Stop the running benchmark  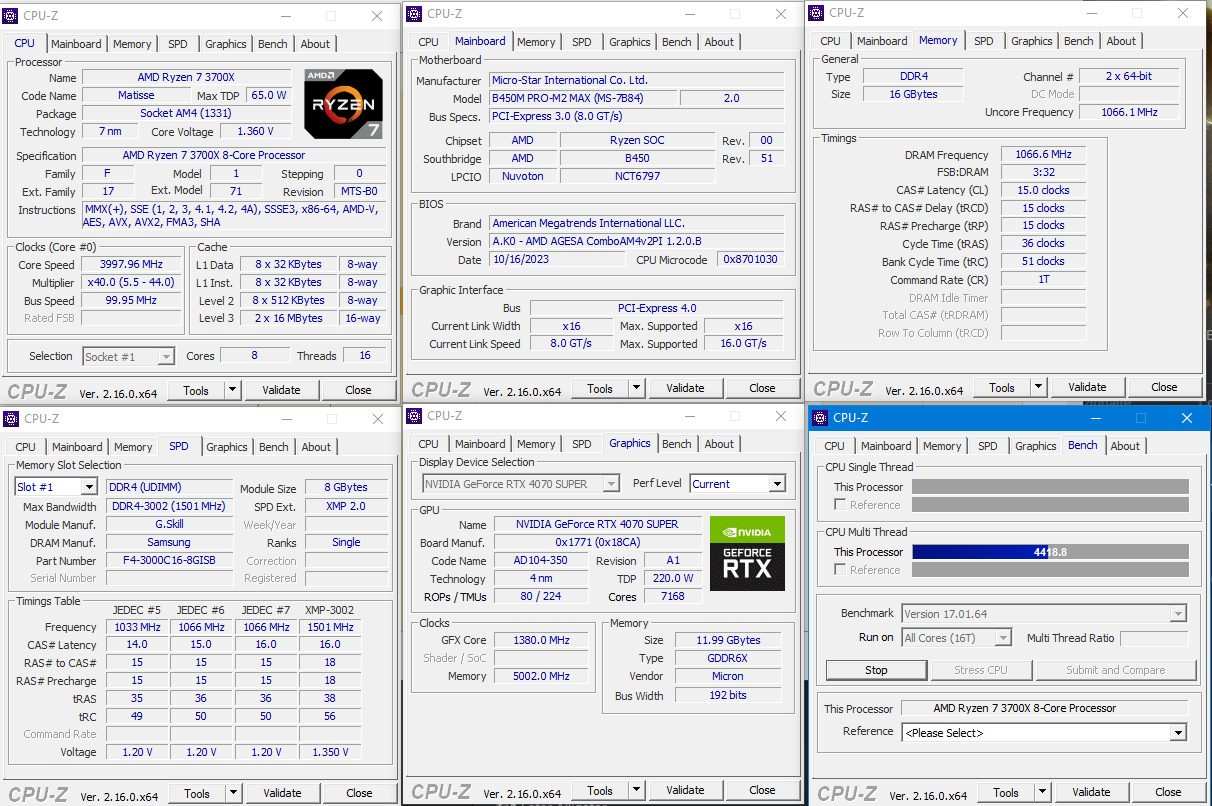tap(876, 670)
